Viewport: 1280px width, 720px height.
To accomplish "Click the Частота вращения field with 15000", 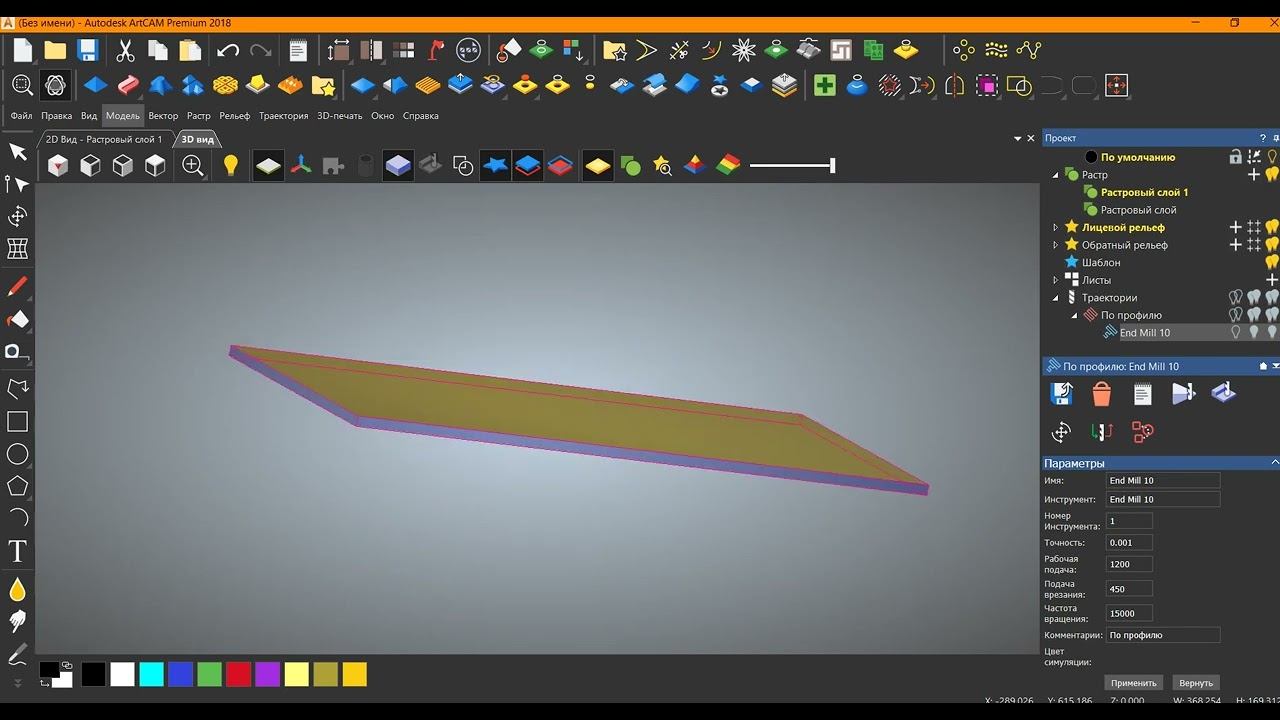I will [x=1129, y=613].
